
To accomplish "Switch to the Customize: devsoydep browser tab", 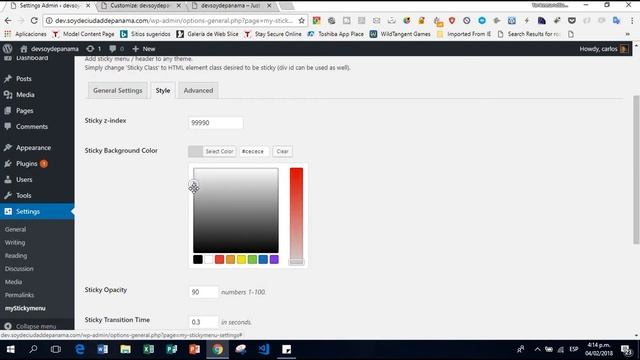I will click(x=141, y=6).
